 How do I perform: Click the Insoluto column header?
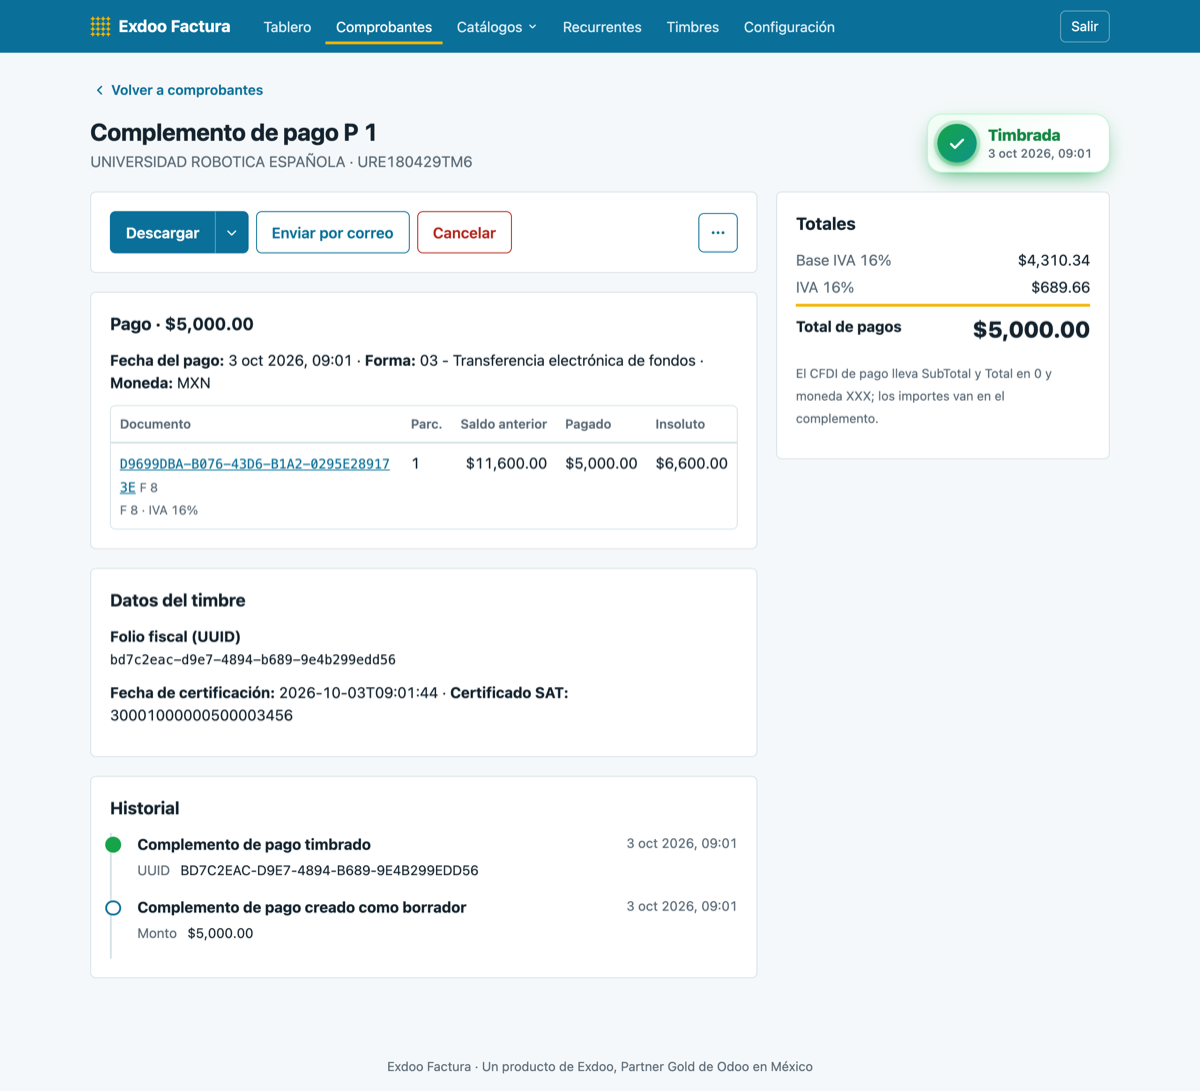coord(680,424)
